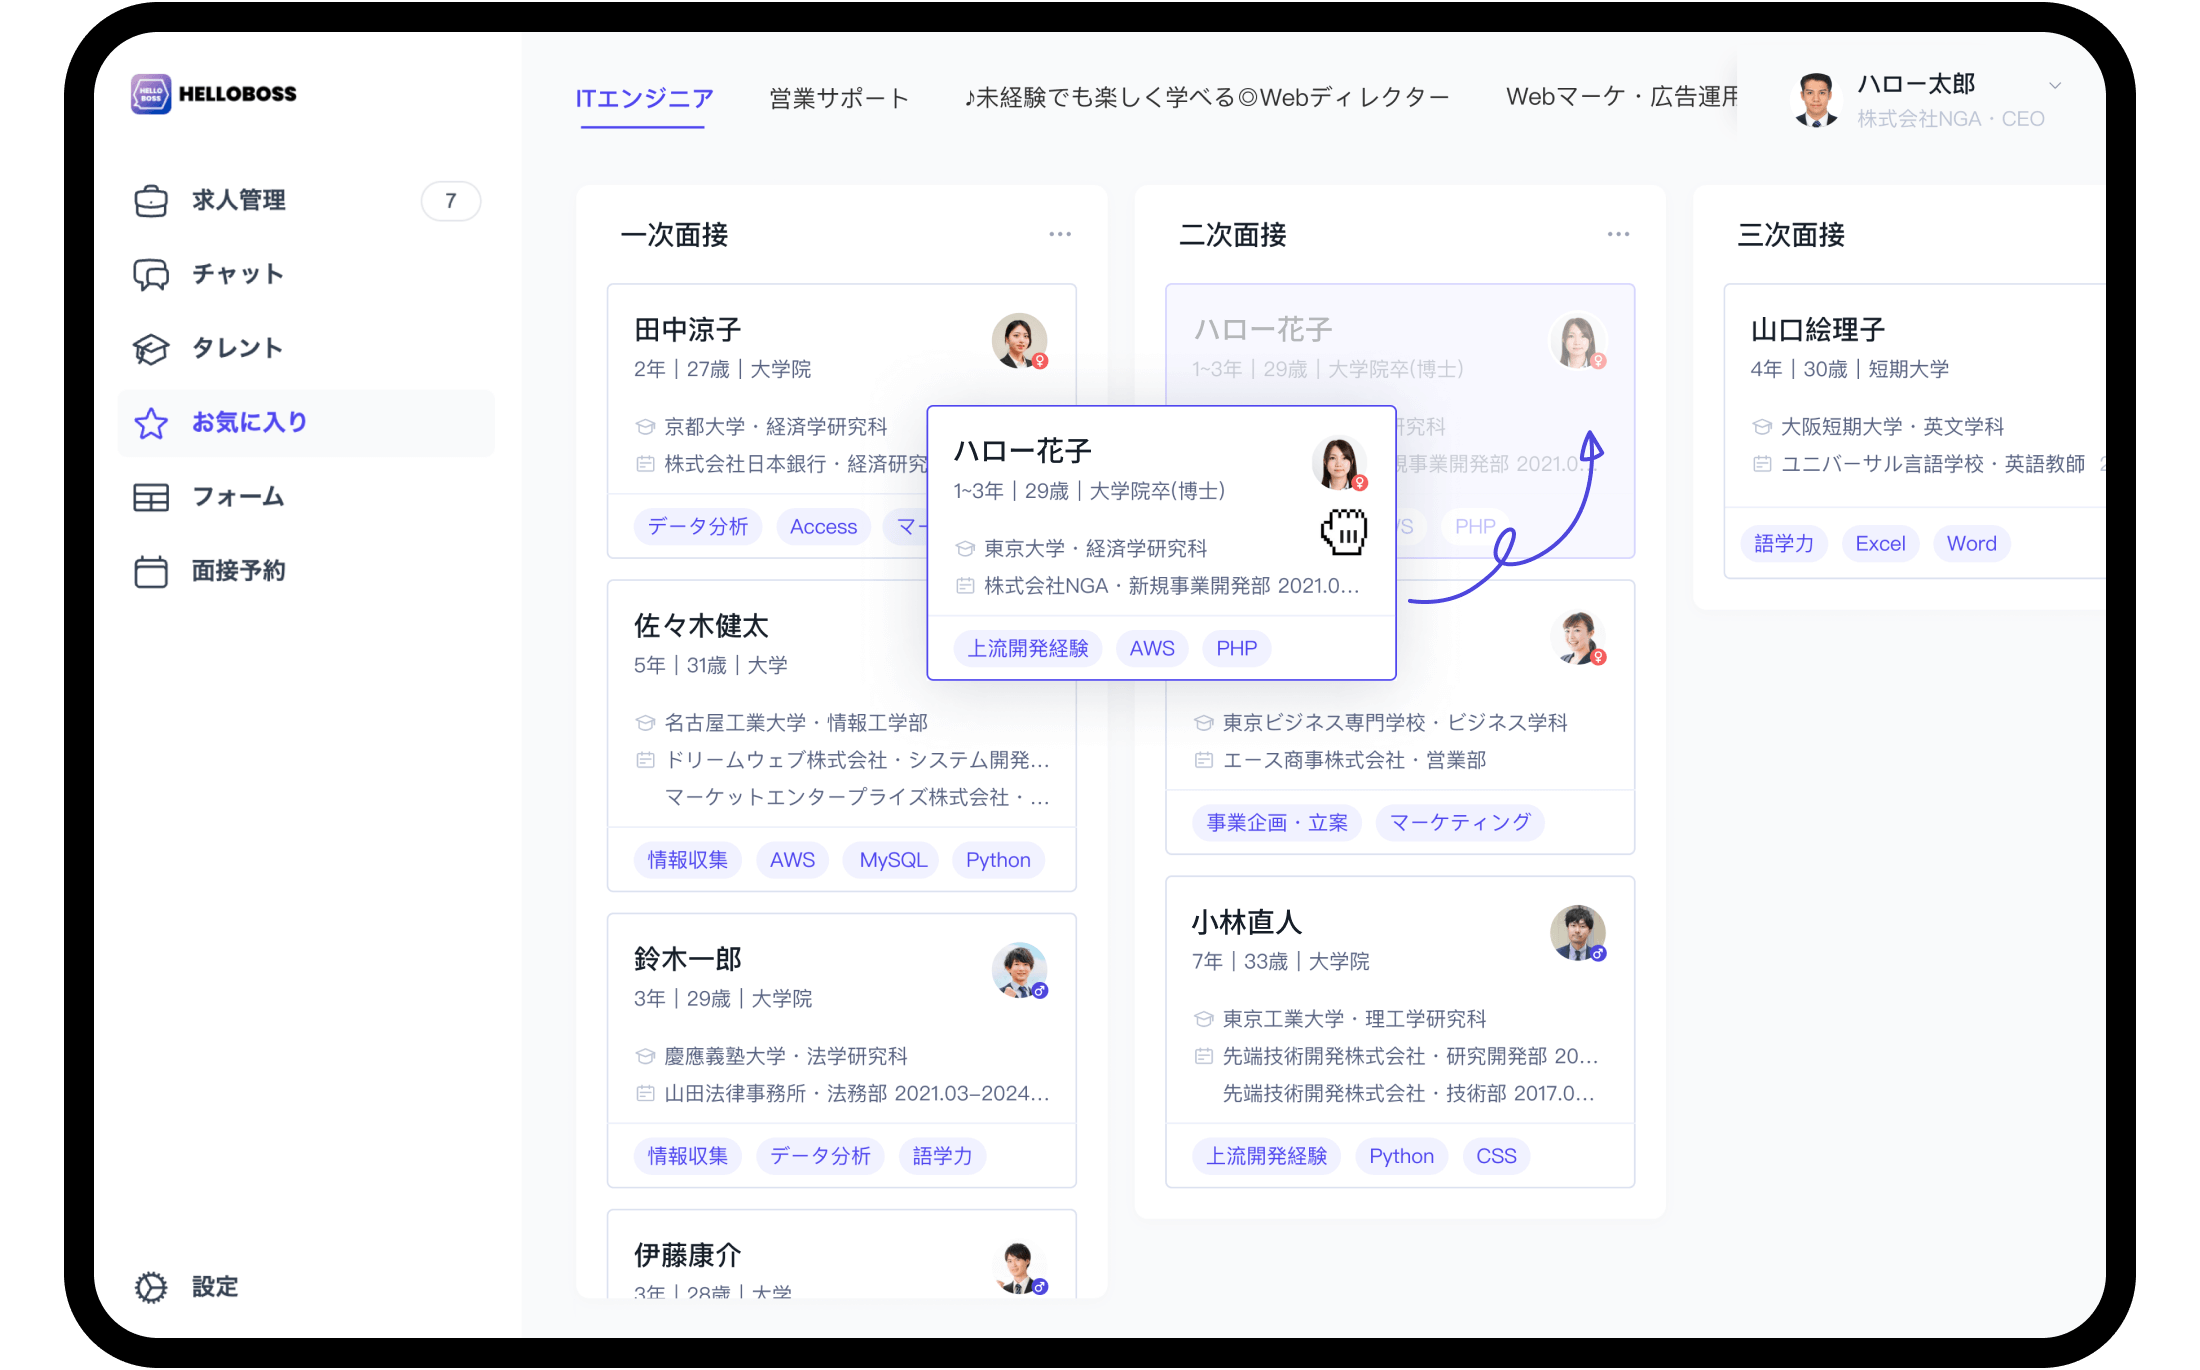Open the ♪未経験でも楽しく学べる◎Webディレクター tab
Screen dimensions: 2200x1370
pyautogui.click(x=1206, y=98)
